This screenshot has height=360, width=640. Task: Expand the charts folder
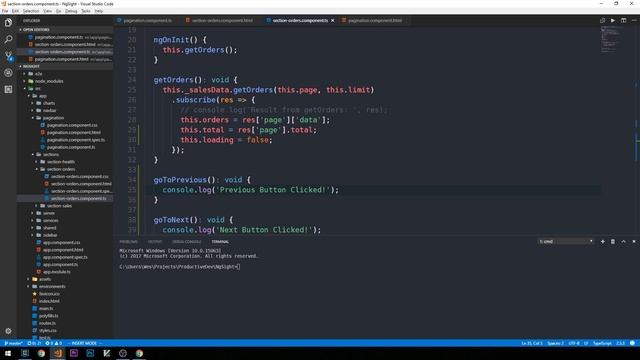point(49,103)
